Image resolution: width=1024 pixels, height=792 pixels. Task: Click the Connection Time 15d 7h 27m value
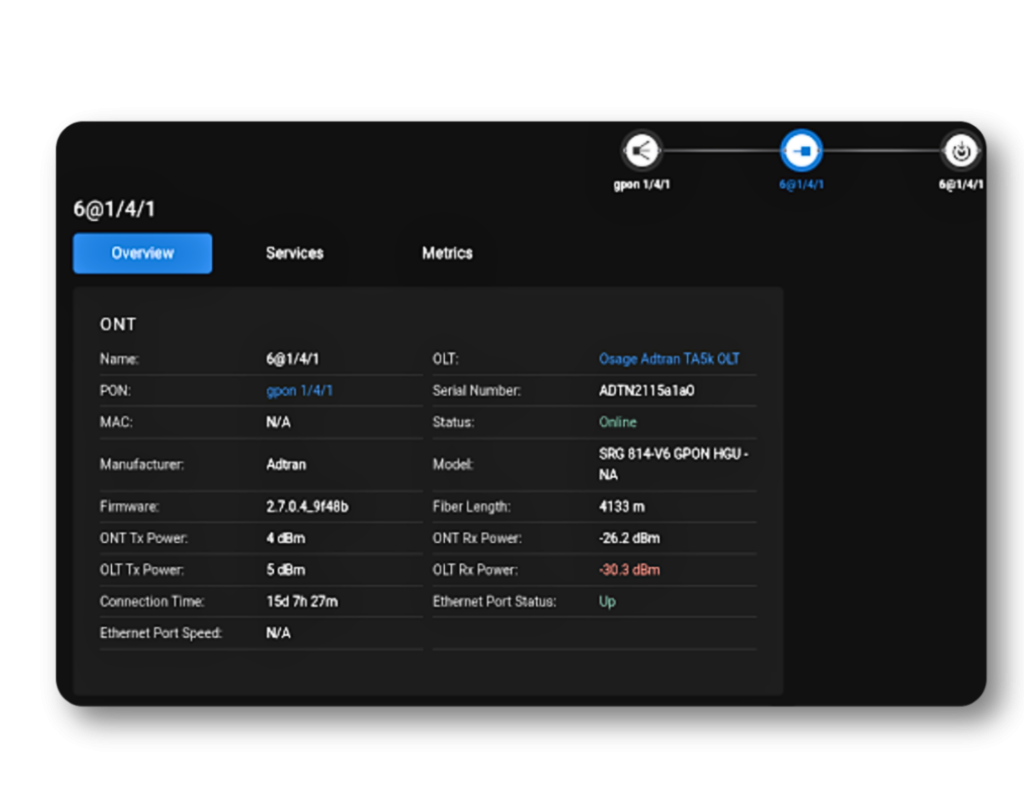pyautogui.click(x=301, y=601)
